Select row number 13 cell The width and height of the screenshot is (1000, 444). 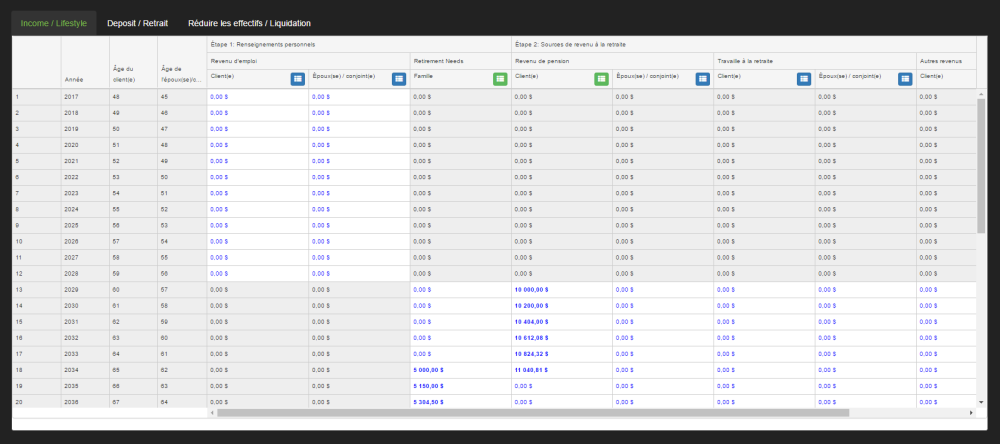point(37,289)
